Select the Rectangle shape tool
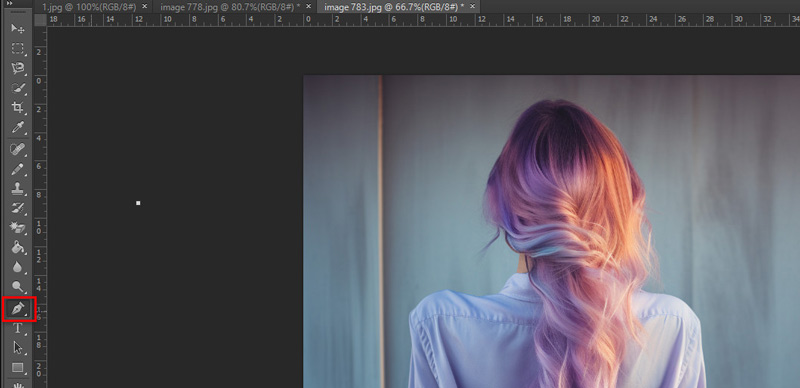Image resolution: width=800 pixels, height=388 pixels. 18,368
